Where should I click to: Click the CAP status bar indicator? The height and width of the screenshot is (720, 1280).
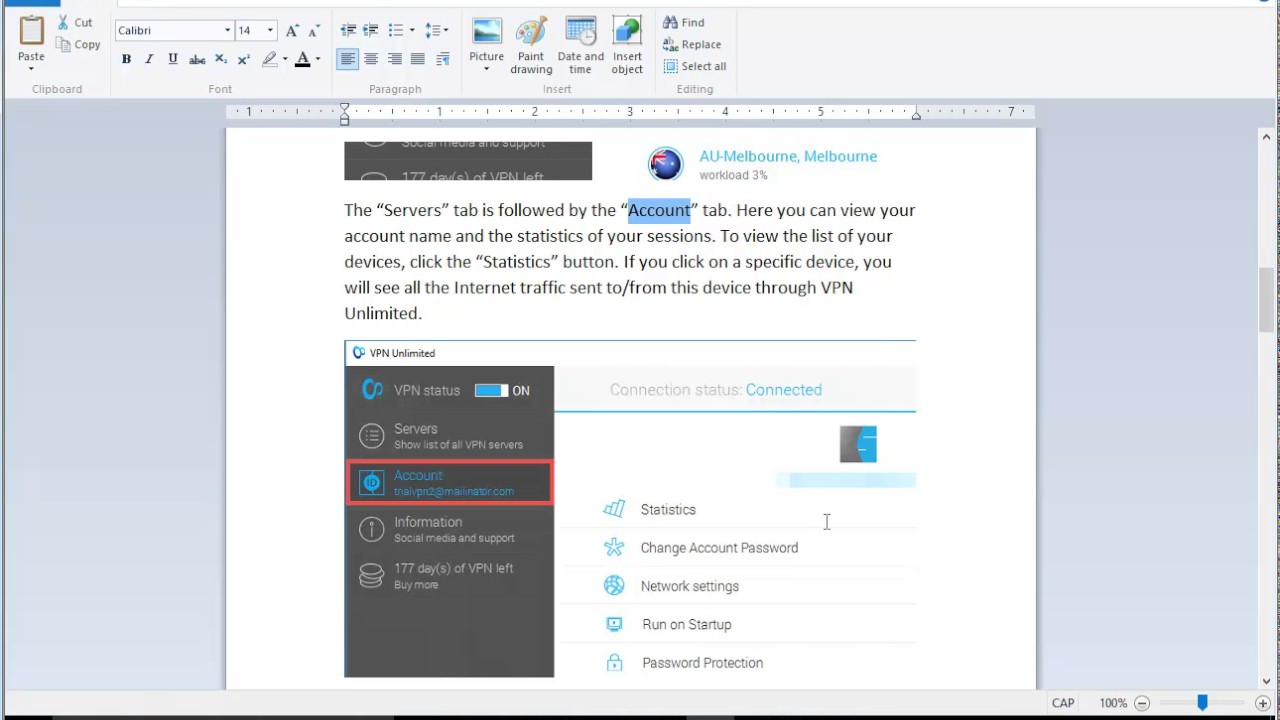point(1063,703)
